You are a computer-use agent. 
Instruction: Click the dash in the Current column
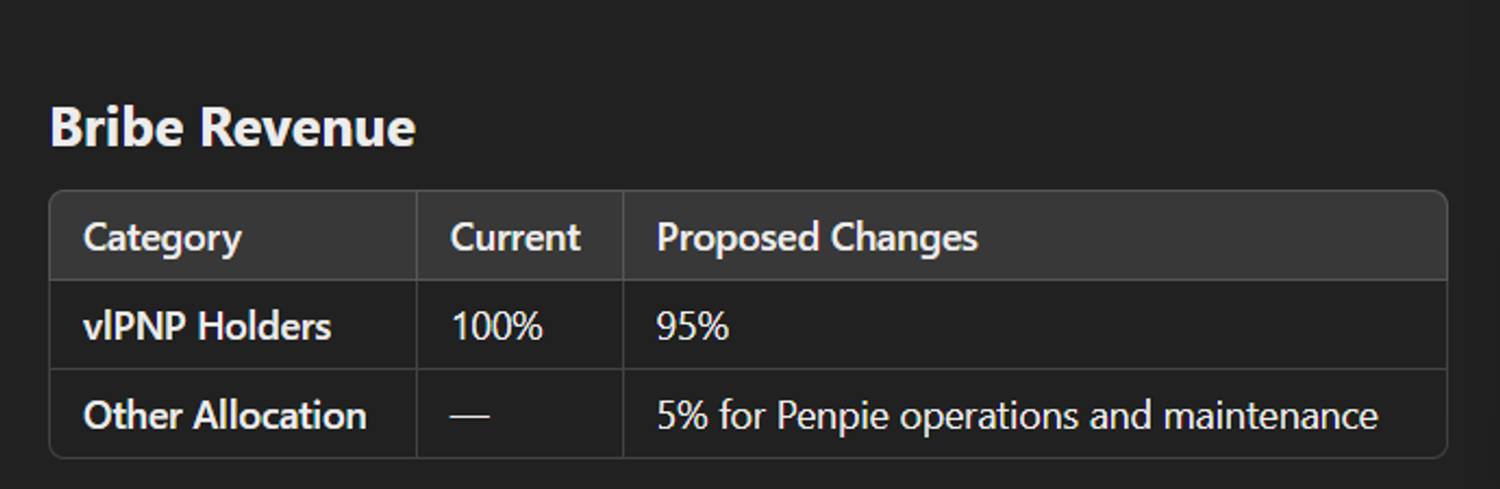[x=470, y=416]
